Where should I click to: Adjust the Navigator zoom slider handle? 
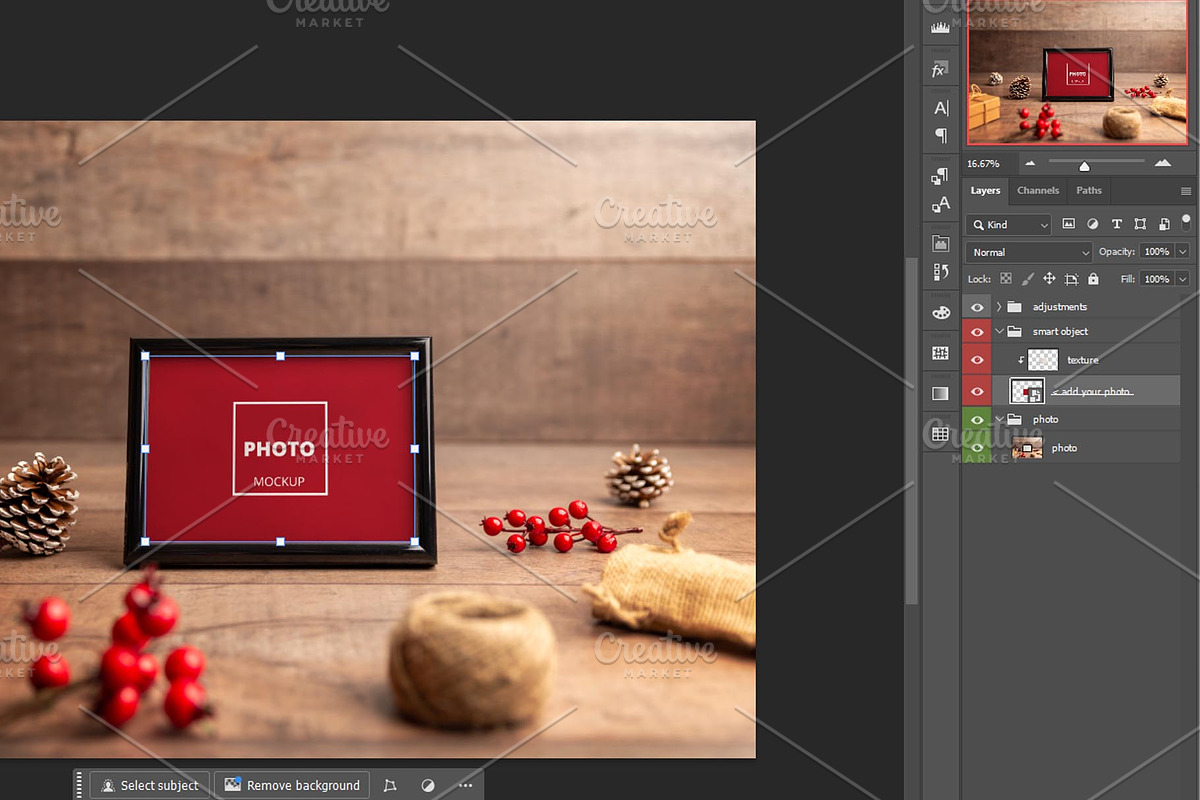pyautogui.click(x=1084, y=166)
